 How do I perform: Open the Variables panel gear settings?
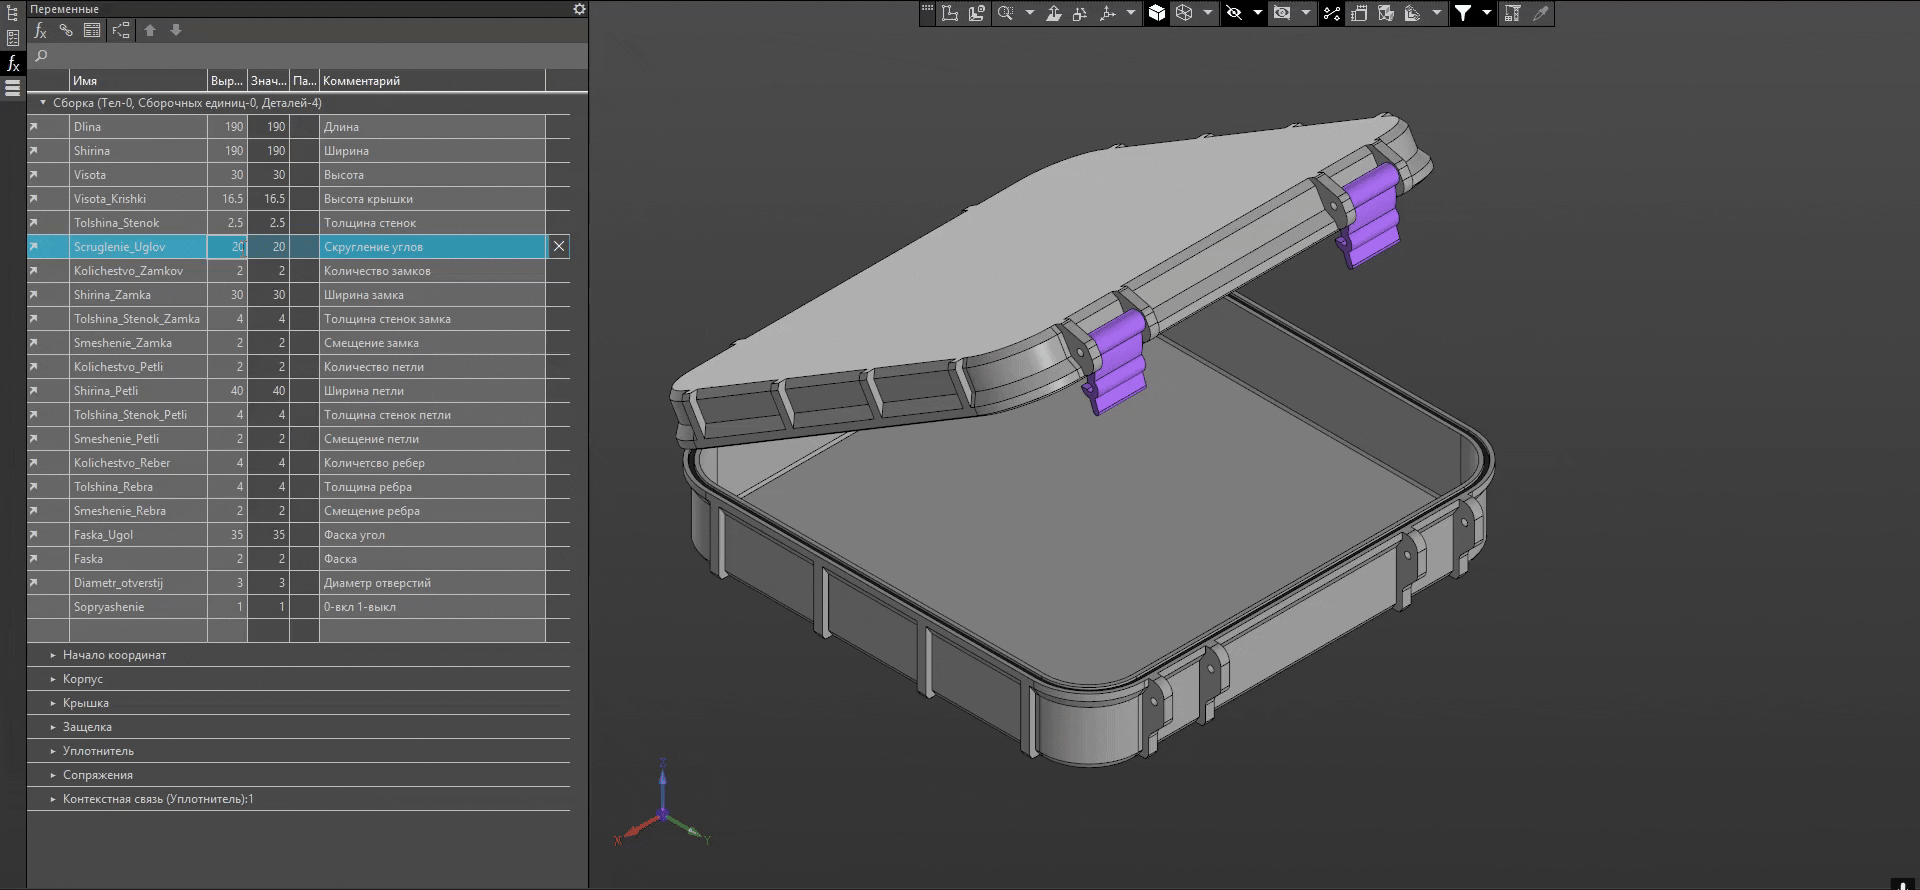click(x=579, y=9)
